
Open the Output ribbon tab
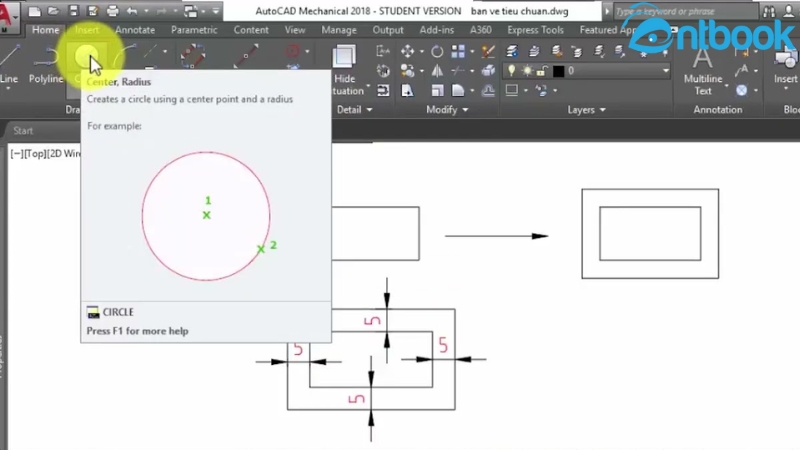[x=388, y=30]
